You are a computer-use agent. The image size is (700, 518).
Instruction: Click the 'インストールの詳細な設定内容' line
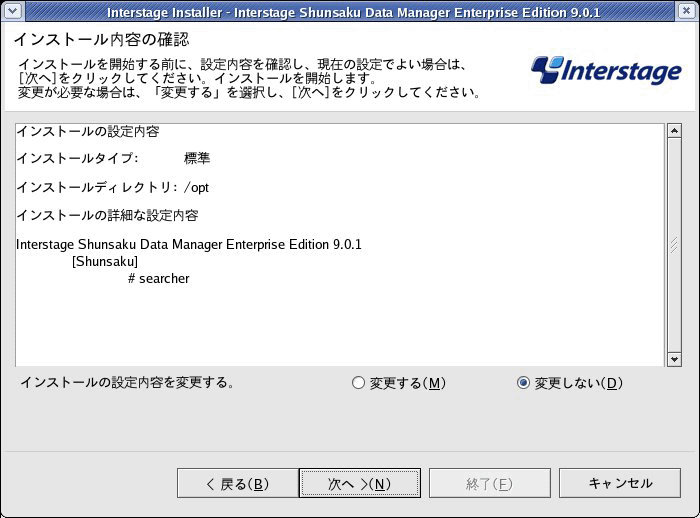(107, 215)
